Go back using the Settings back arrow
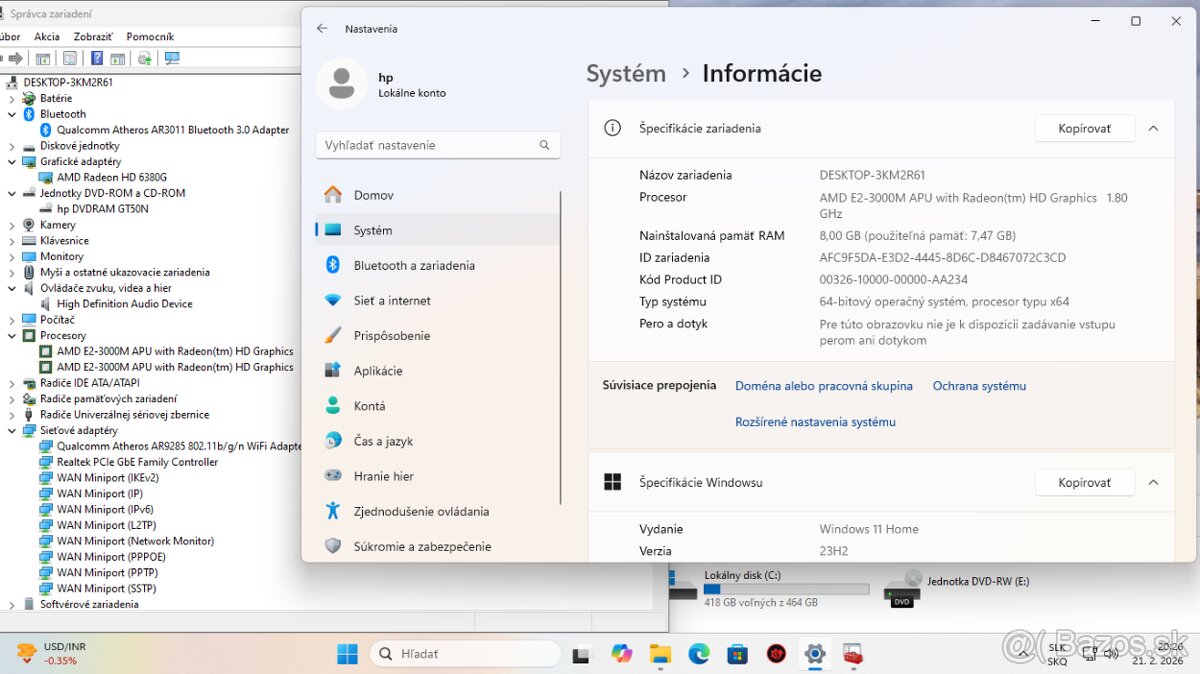 click(x=322, y=28)
